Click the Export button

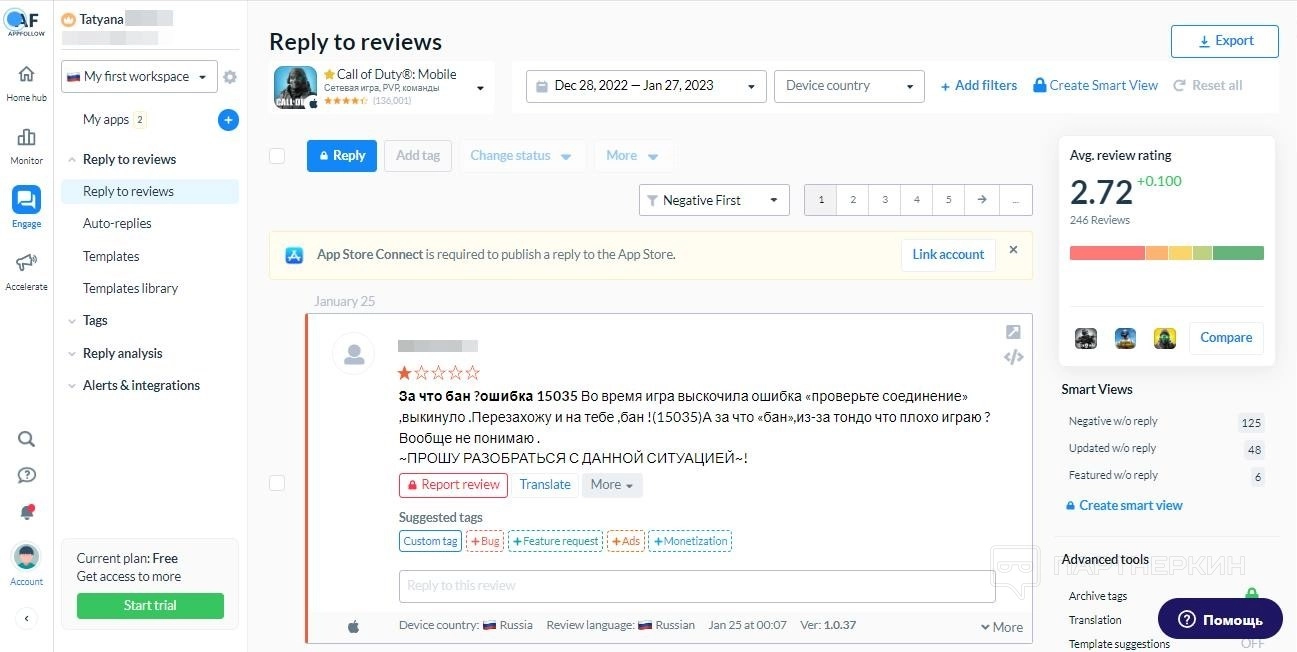[1225, 41]
